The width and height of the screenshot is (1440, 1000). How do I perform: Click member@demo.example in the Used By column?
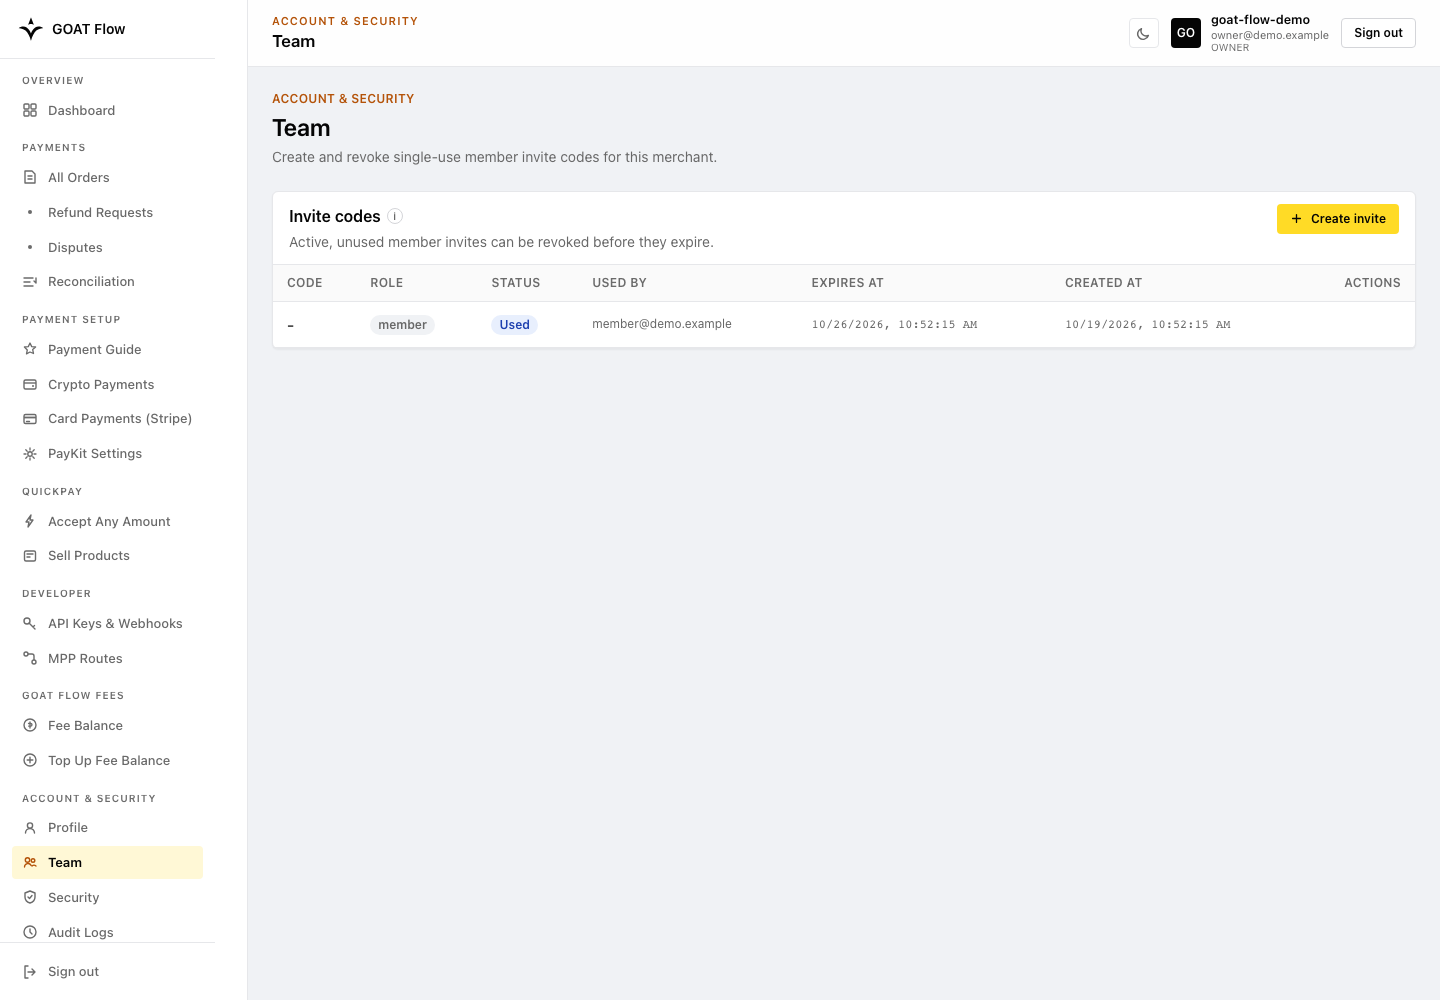pos(662,324)
